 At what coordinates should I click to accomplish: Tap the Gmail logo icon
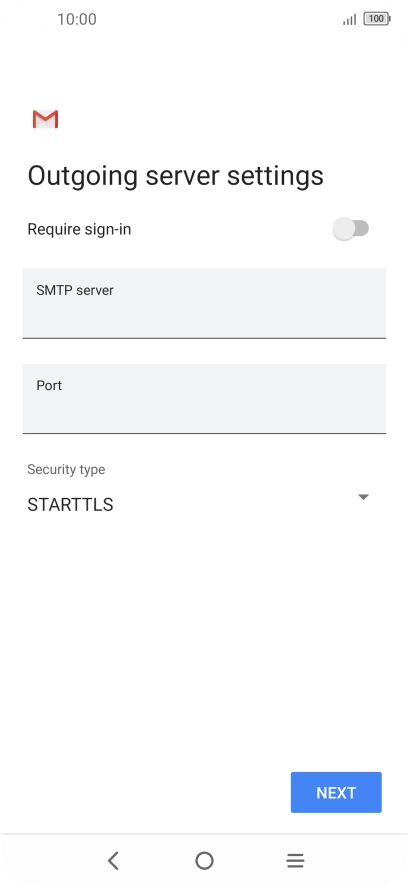(x=45, y=119)
